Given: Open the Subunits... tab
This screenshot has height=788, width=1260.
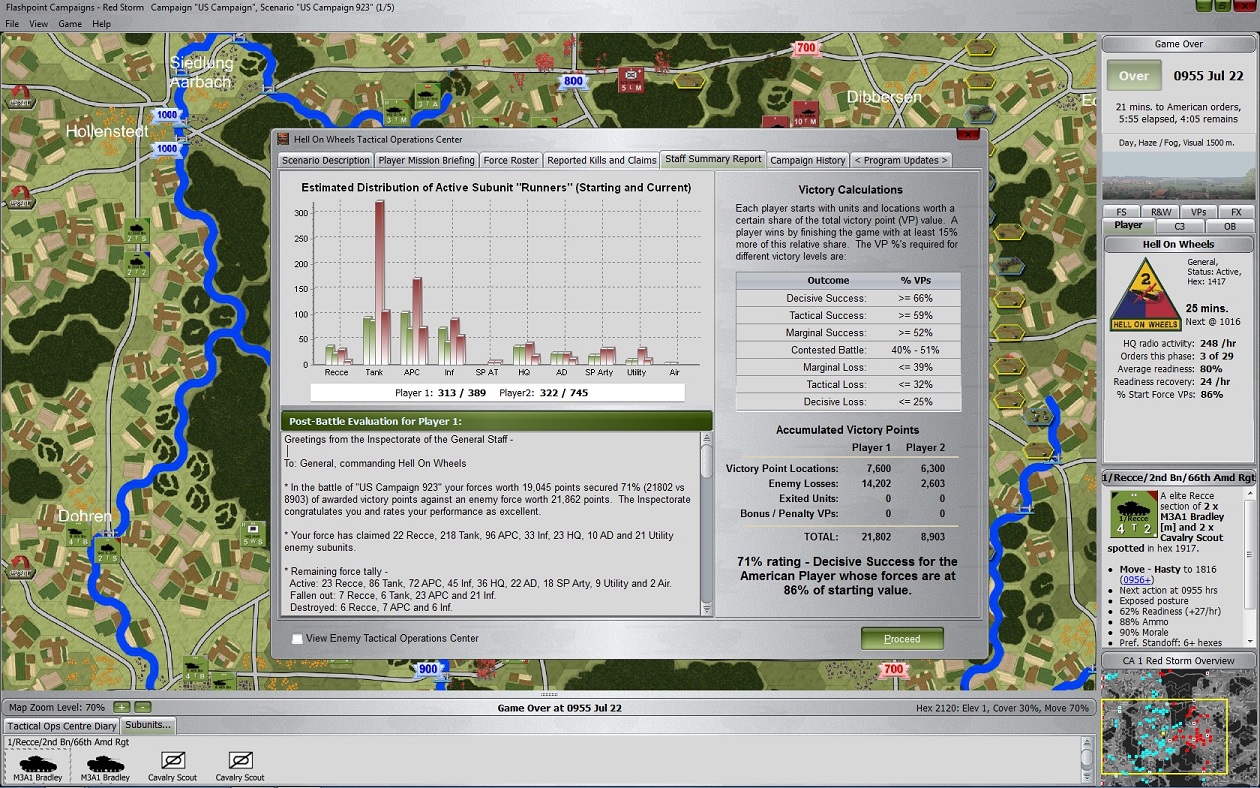Looking at the screenshot, I should tap(149, 725).
